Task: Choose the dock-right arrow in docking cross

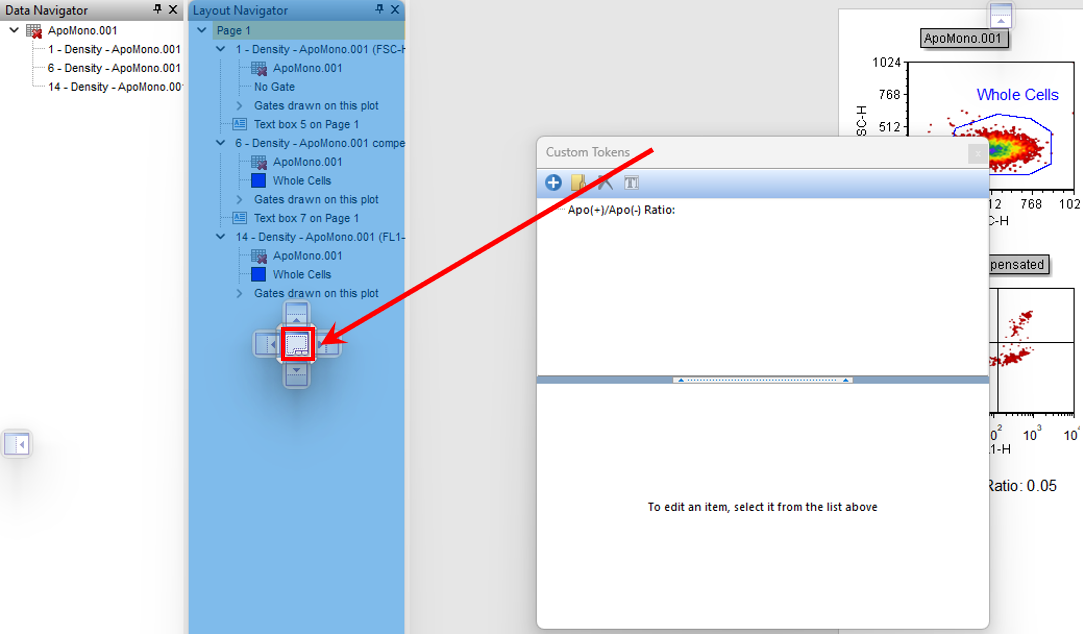Action: [329, 343]
